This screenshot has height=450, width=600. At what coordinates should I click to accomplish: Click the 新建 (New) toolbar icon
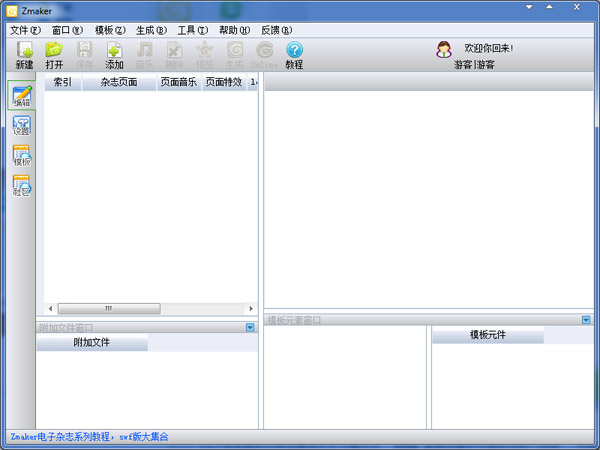[x=24, y=55]
